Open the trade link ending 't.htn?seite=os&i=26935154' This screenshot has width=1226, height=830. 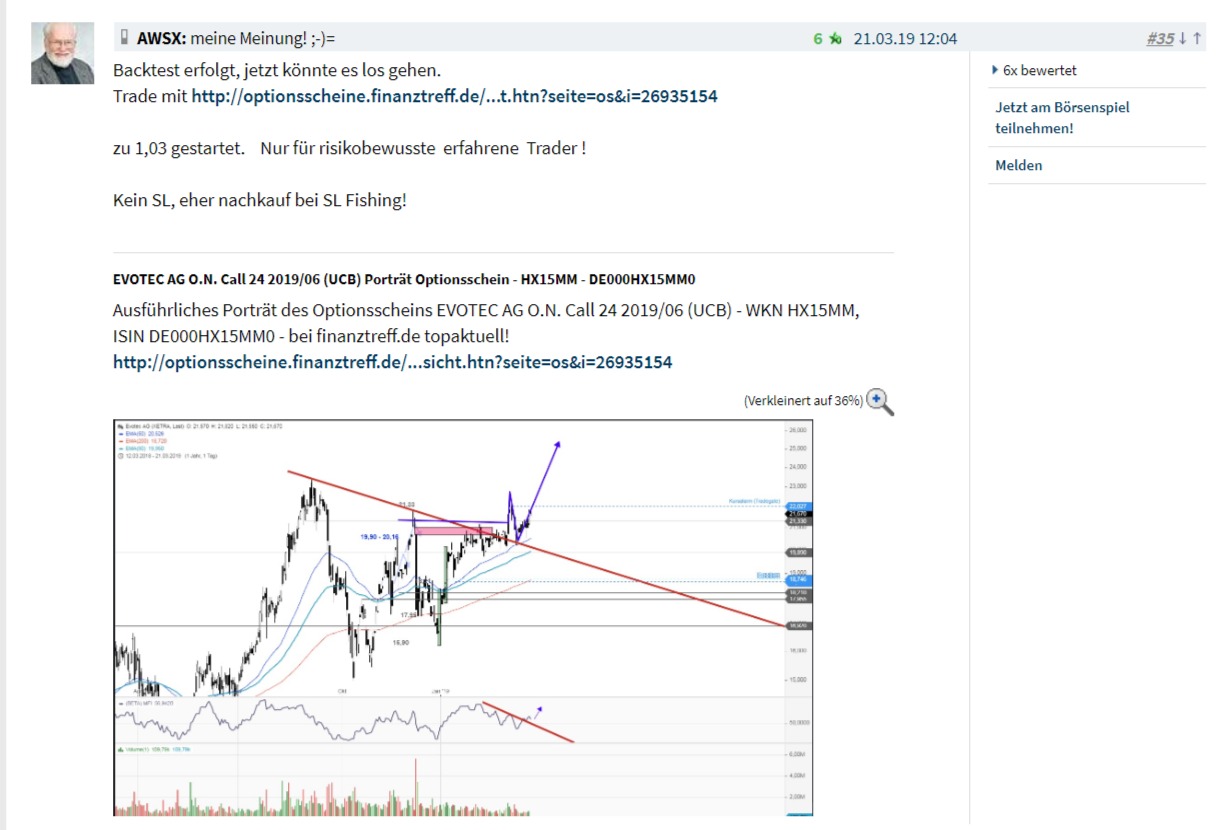[454, 97]
